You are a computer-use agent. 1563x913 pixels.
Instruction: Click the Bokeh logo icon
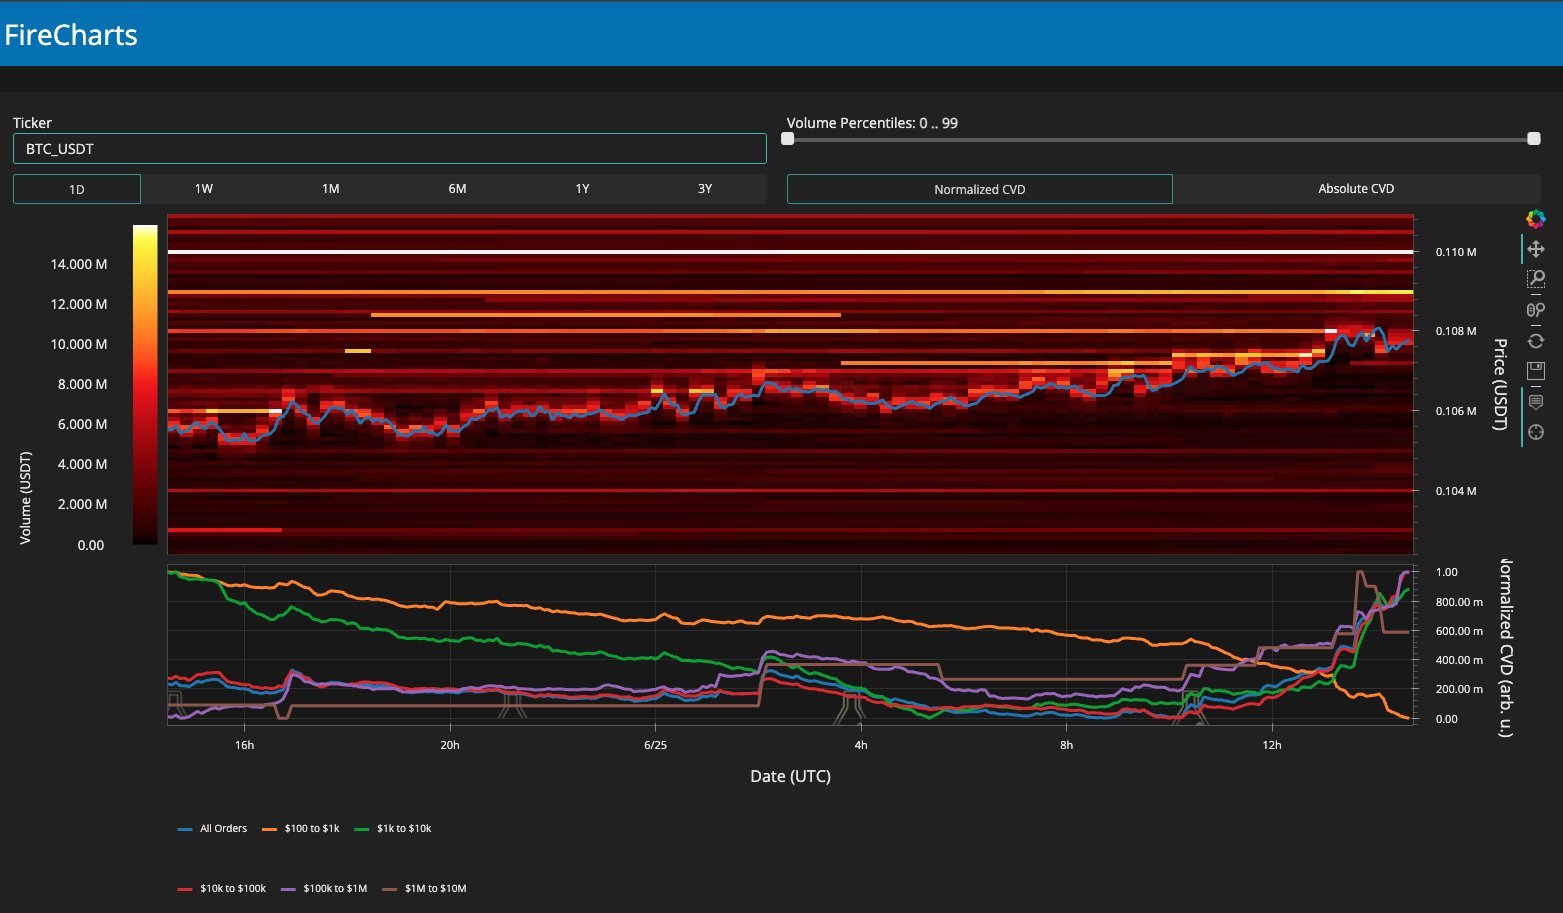(1535, 219)
